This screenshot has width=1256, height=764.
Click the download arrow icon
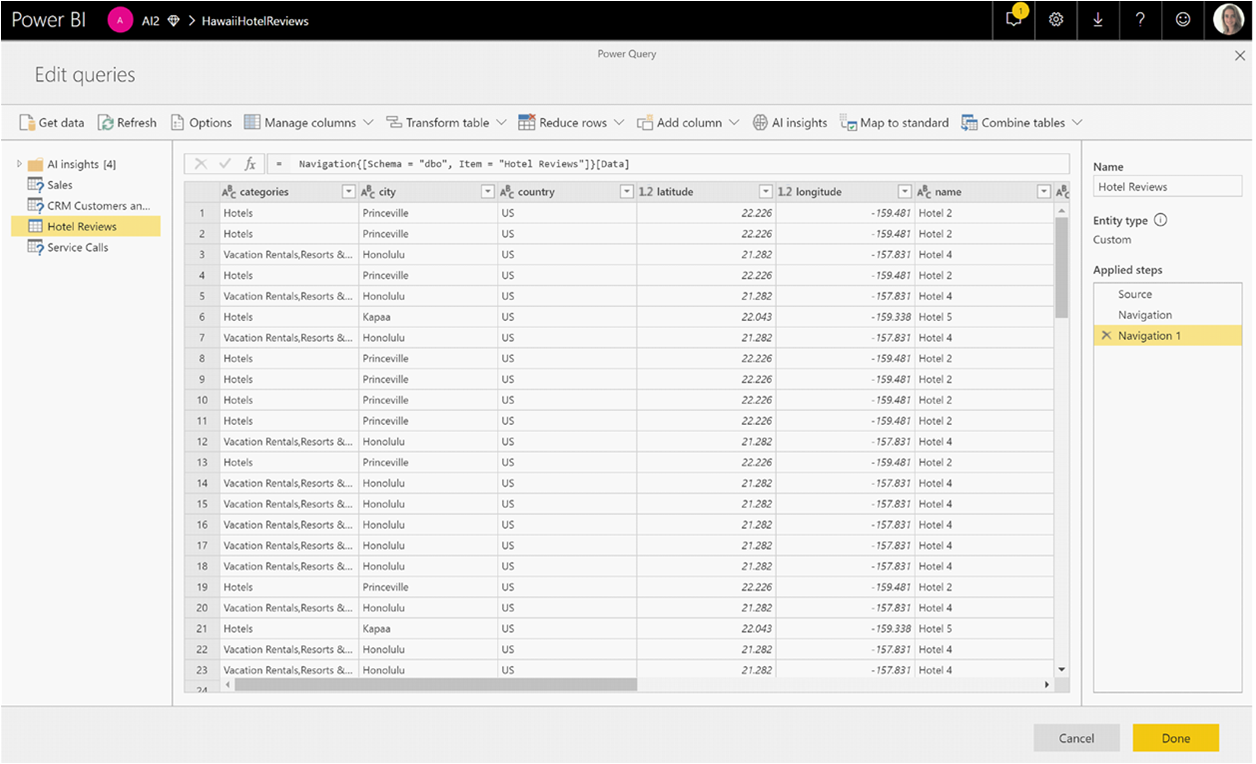pyautogui.click(x=1098, y=20)
